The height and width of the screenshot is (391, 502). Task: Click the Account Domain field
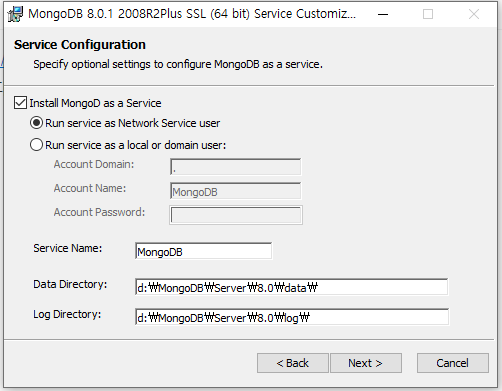[x=235, y=167]
